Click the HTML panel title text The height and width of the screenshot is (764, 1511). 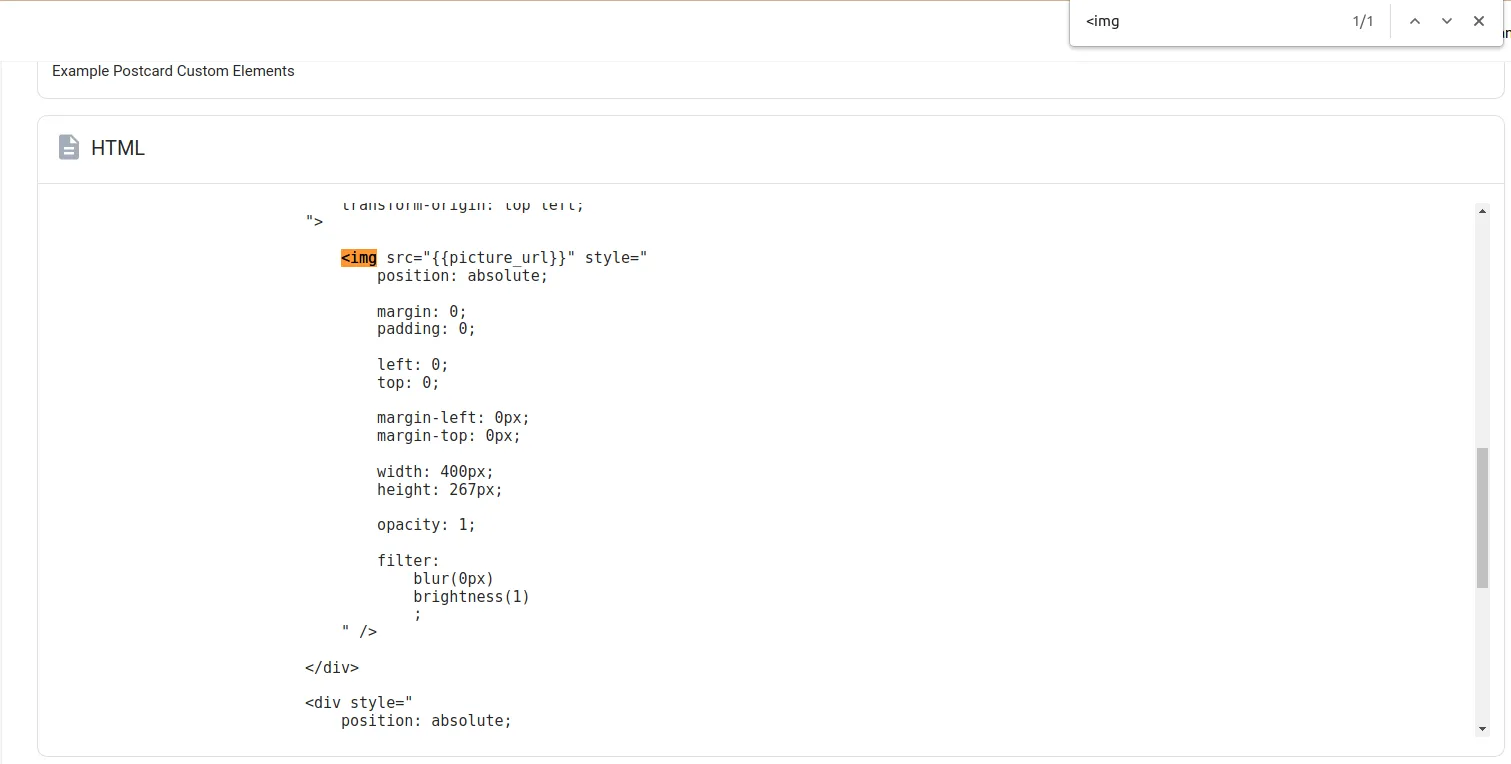point(117,147)
